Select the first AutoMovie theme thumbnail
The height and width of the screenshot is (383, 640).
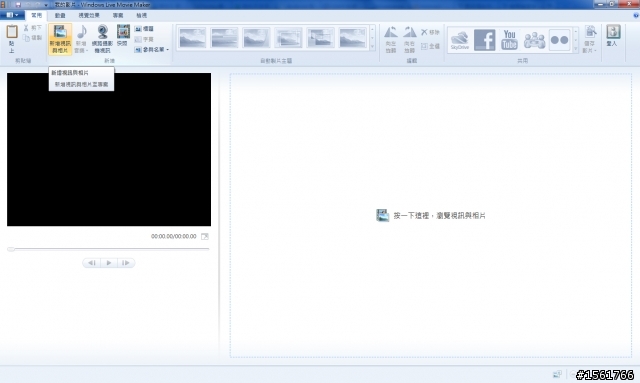tap(192, 38)
